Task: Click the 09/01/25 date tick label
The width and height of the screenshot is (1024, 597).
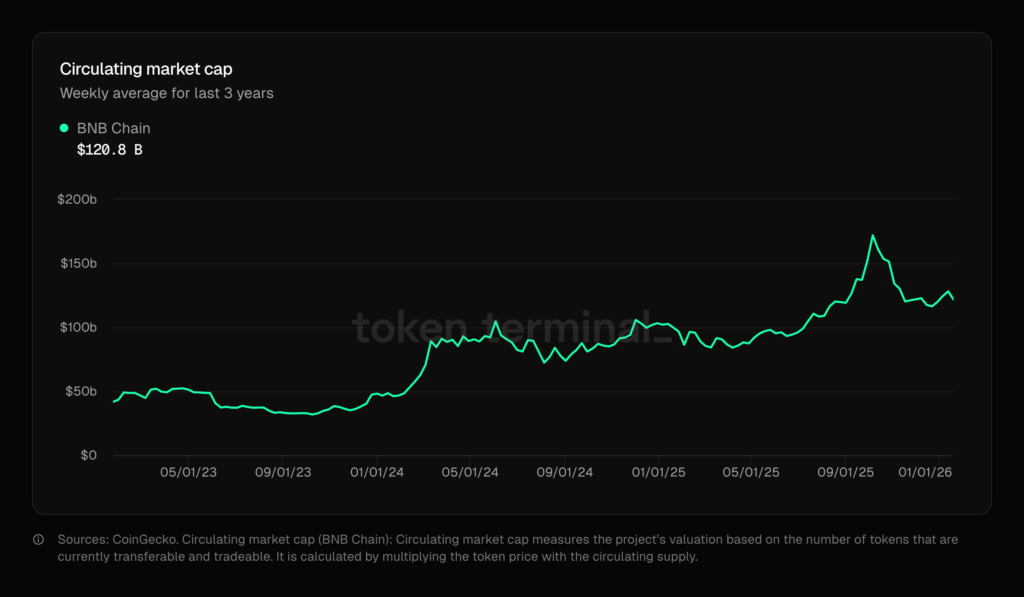Action: tap(847, 471)
